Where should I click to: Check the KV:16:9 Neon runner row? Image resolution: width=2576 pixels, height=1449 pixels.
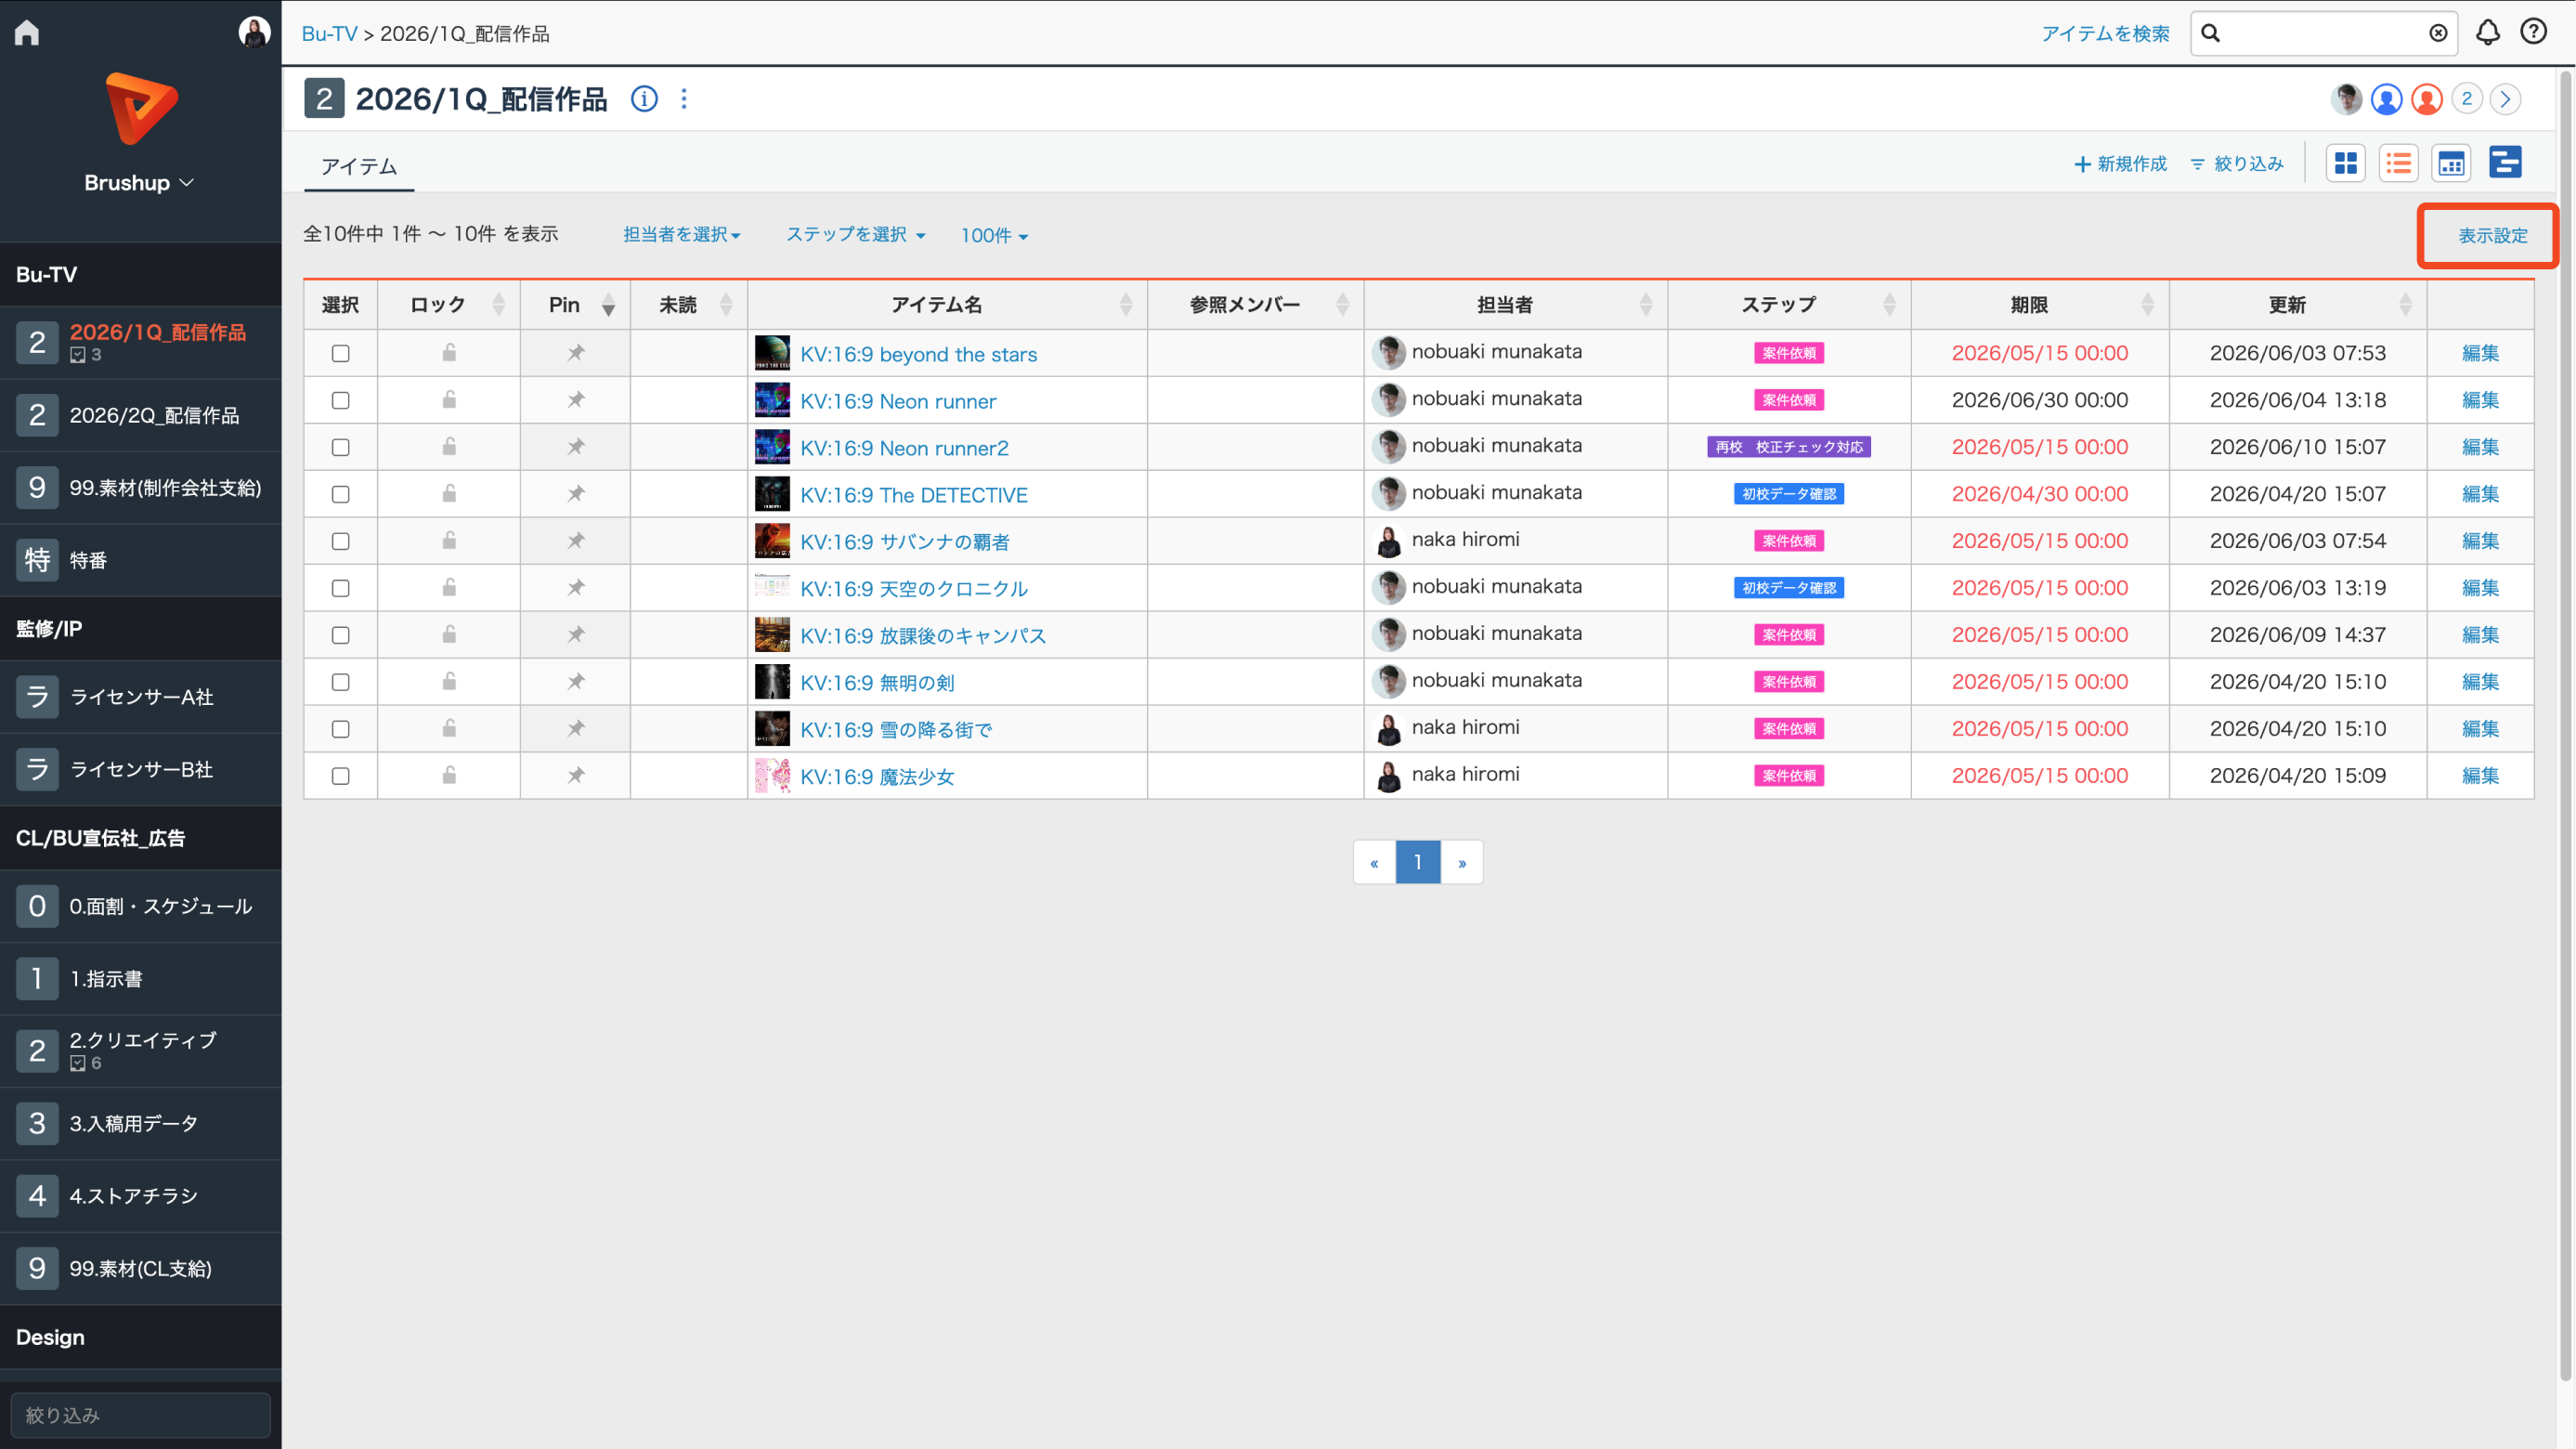click(341, 401)
